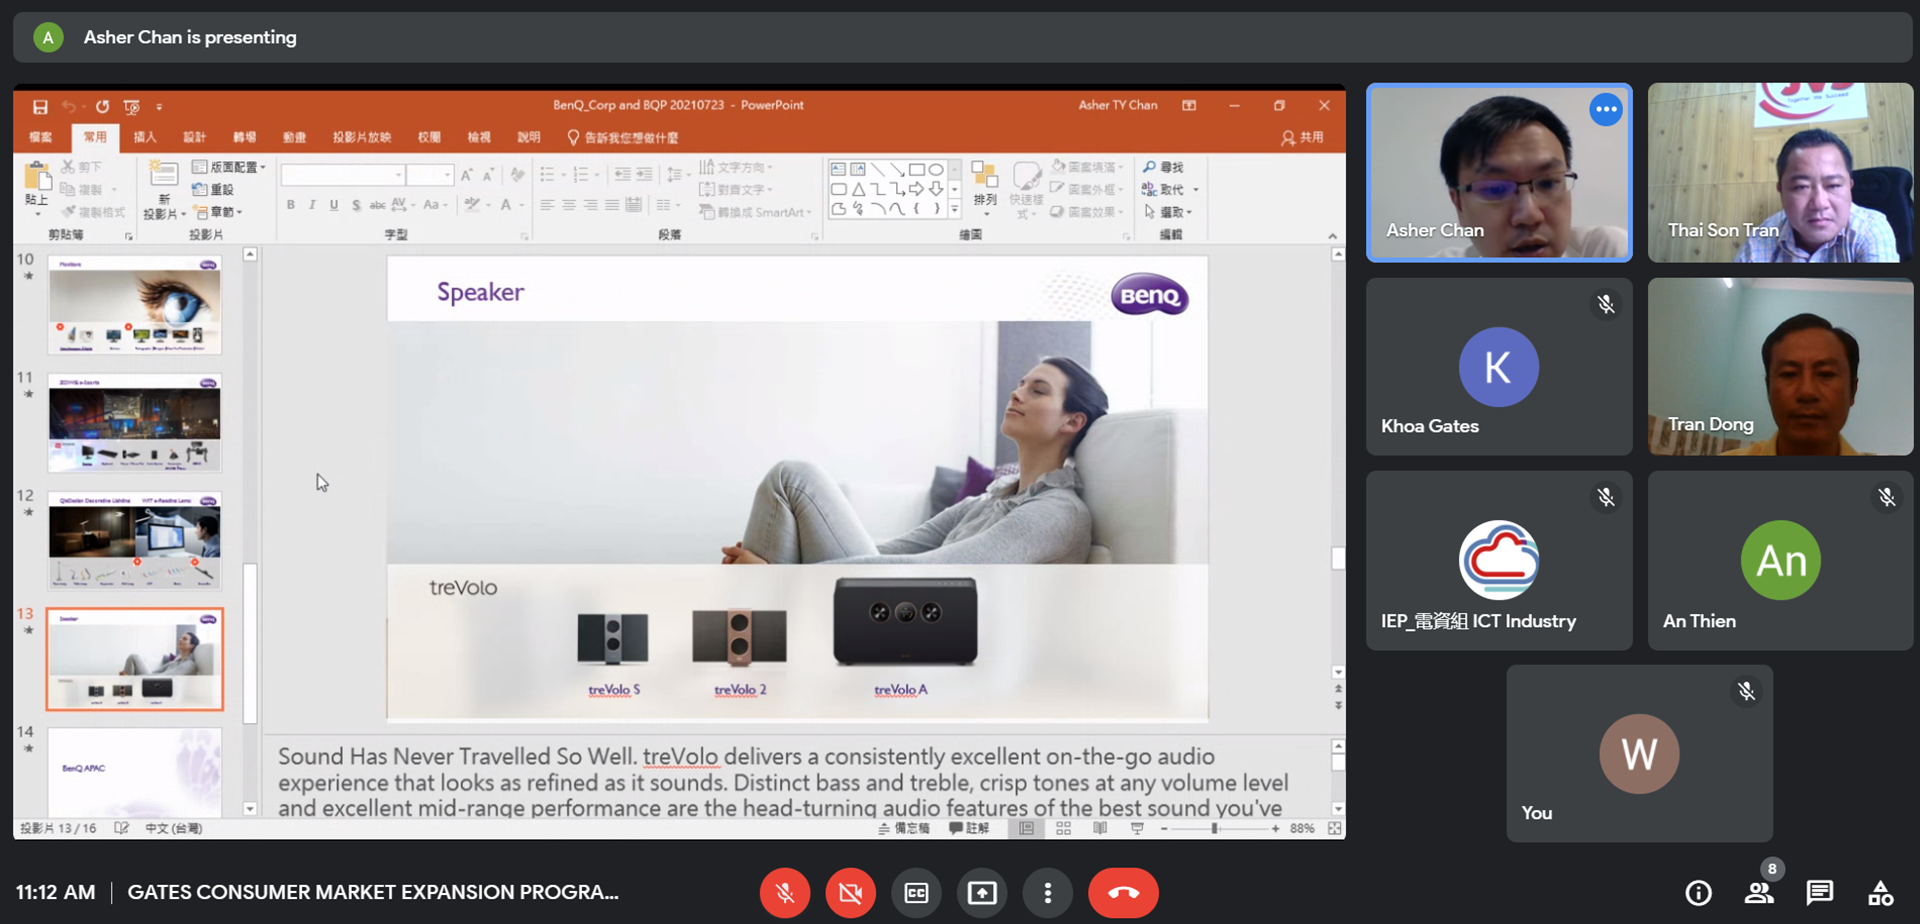1920x924 pixels.
Task: Click Khoa Gates avatar K
Action: click(1498, 367)
